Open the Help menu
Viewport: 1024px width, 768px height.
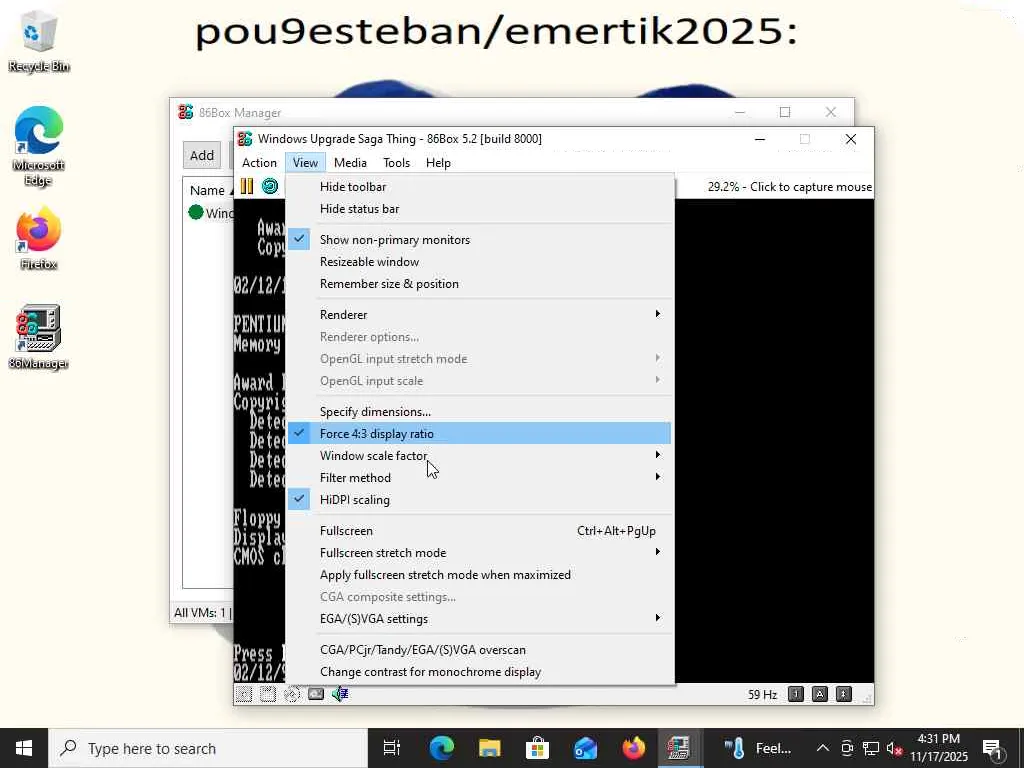438,163
